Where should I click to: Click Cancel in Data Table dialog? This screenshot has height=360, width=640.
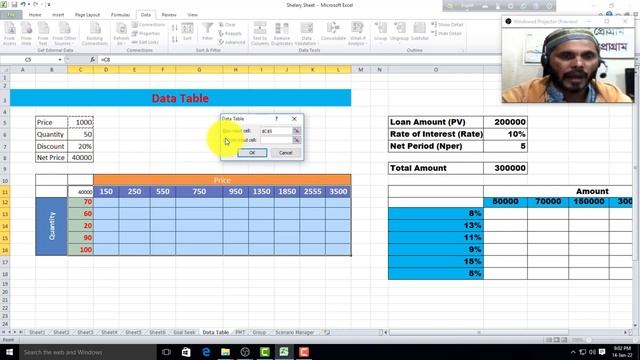(285, 153)
